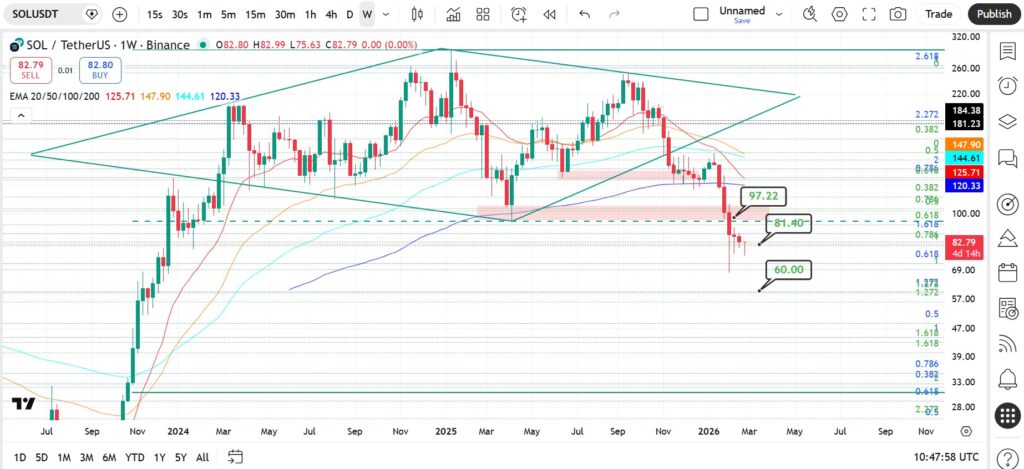Open the Chats sidebar panel

1007,158
